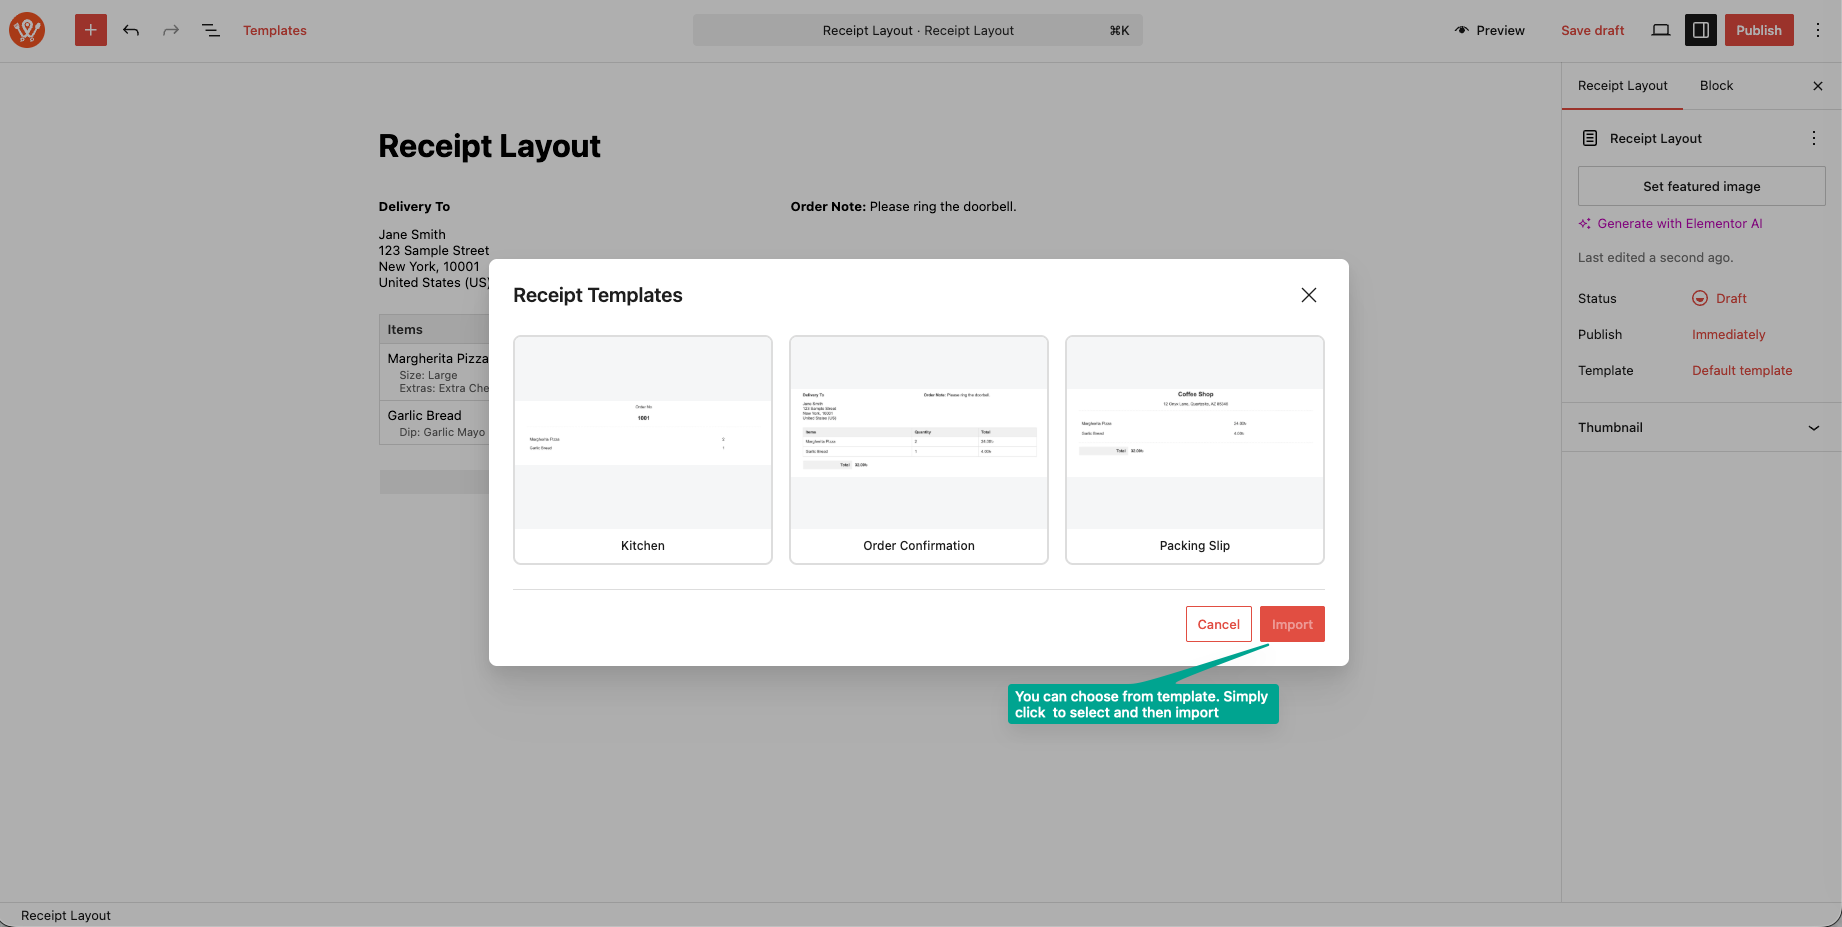Cancel the template selection dialog

[x=1219, y=624]
